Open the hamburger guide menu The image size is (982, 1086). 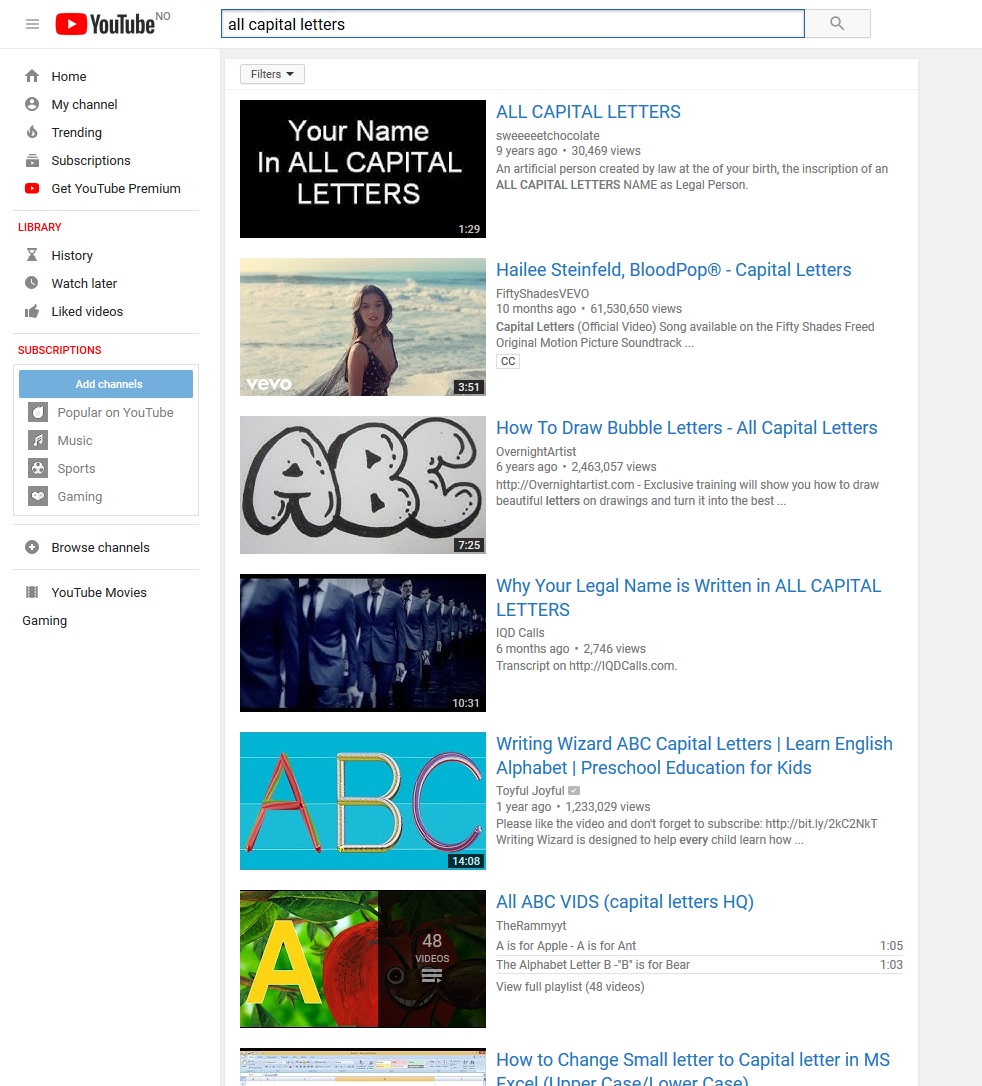click(32, 24)
